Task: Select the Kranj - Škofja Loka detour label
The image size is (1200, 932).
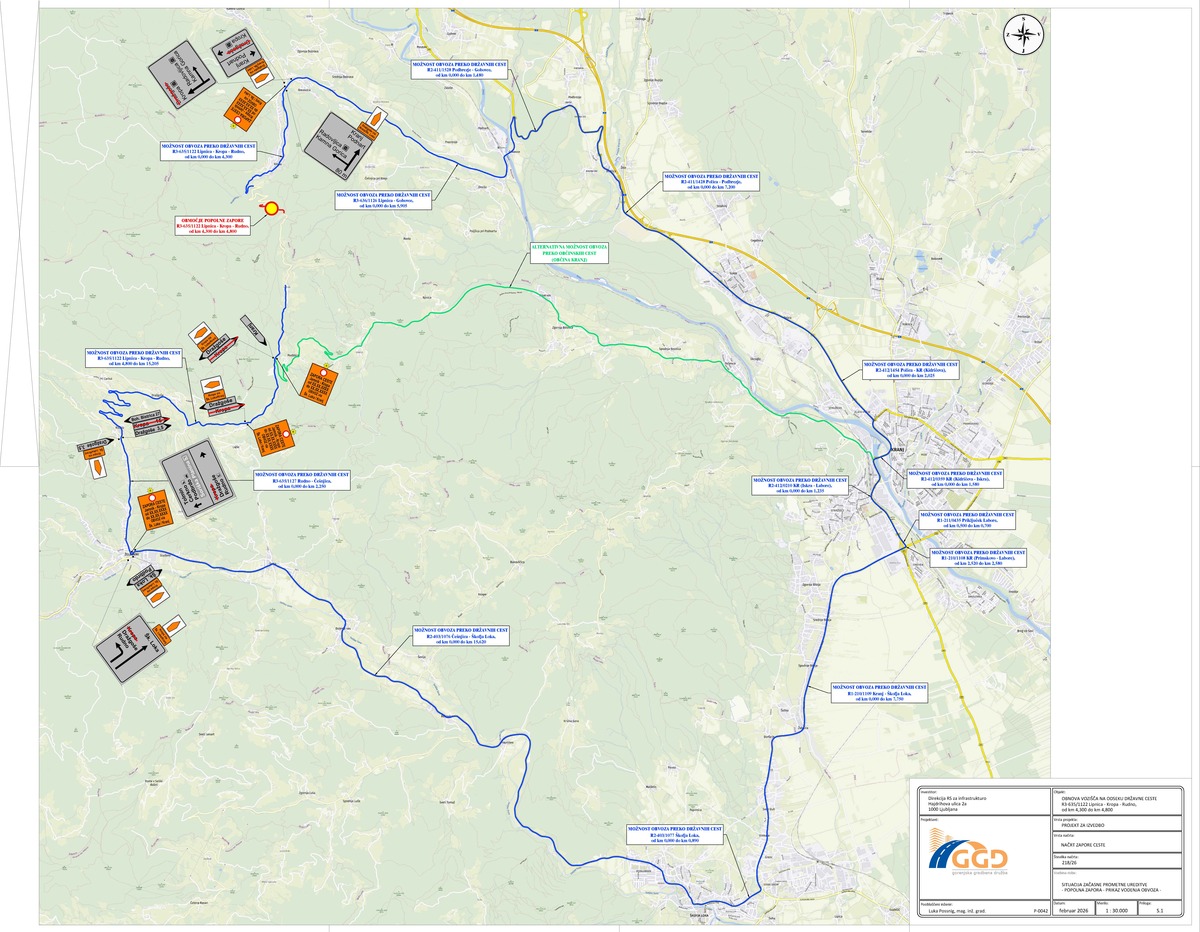Action: [x=880, y=693]
